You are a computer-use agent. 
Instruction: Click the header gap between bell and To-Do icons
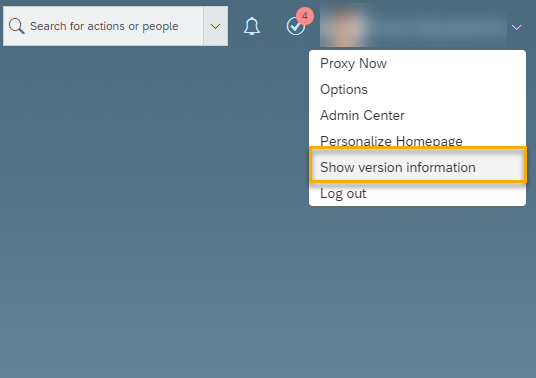[x=273, y=26]
